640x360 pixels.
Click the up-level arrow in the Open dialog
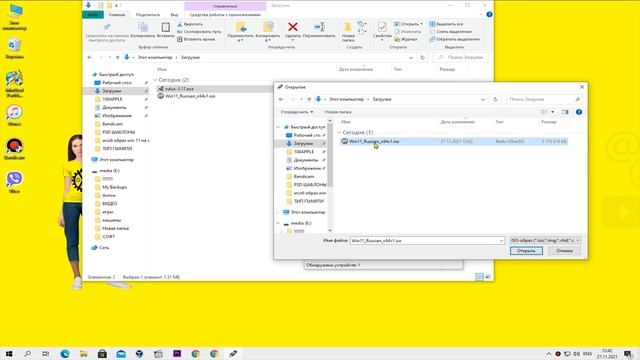pyautogui.click(x=309, y=99)
